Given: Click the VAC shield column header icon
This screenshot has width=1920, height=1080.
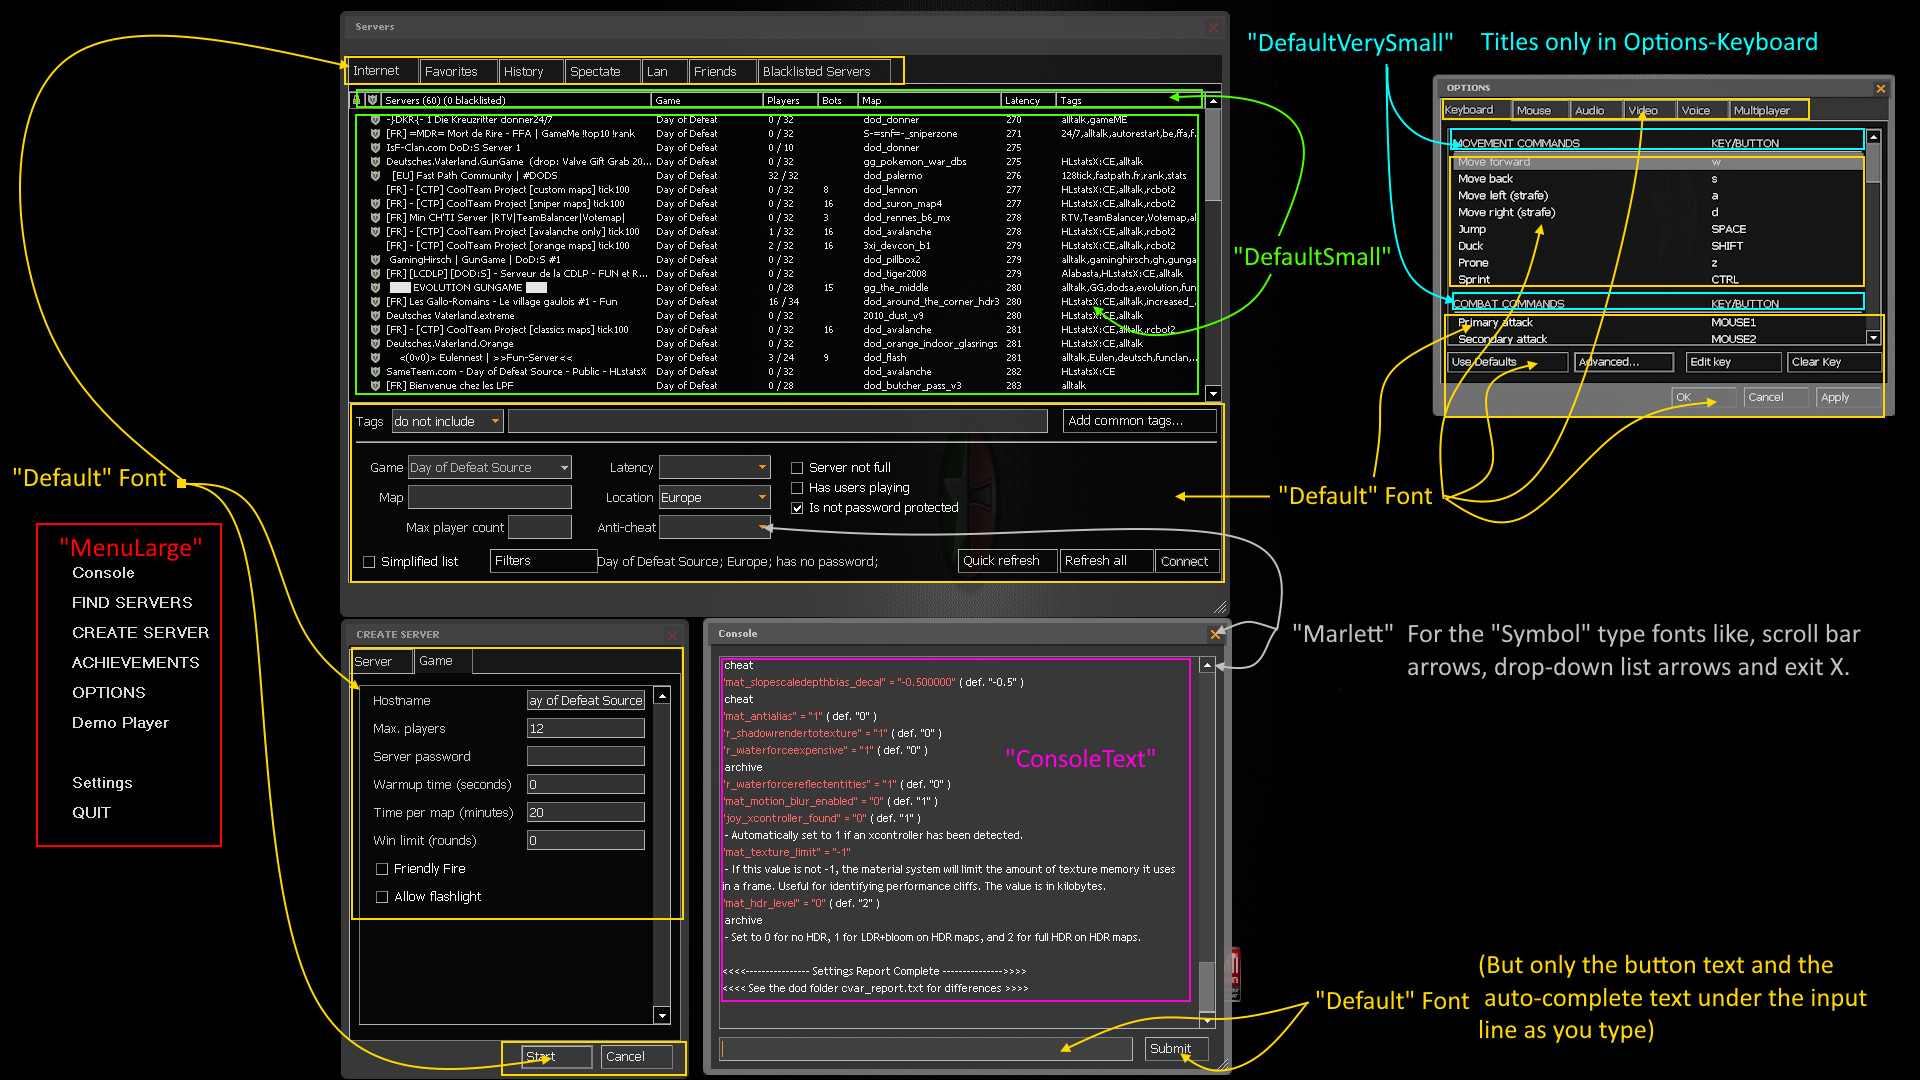Looking at the screenshot, I should point(372,100).
